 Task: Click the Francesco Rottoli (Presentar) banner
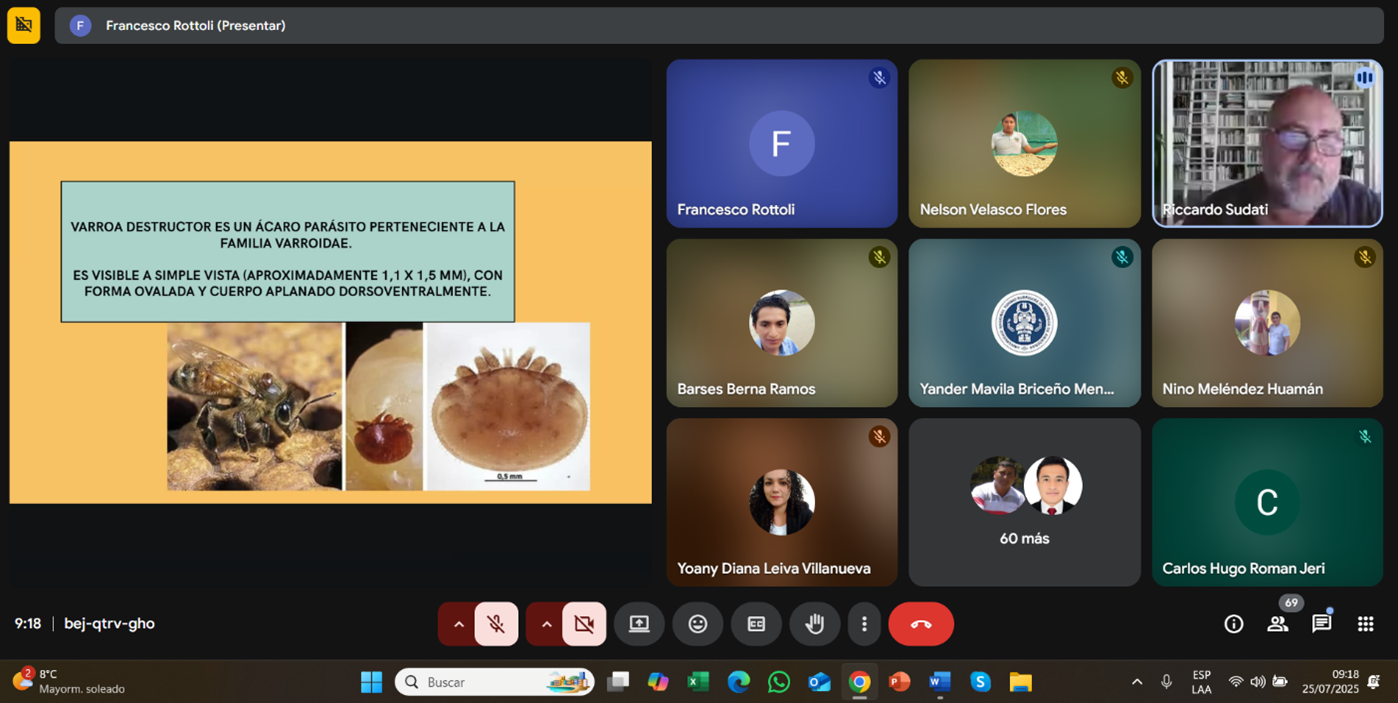point(196,26)
